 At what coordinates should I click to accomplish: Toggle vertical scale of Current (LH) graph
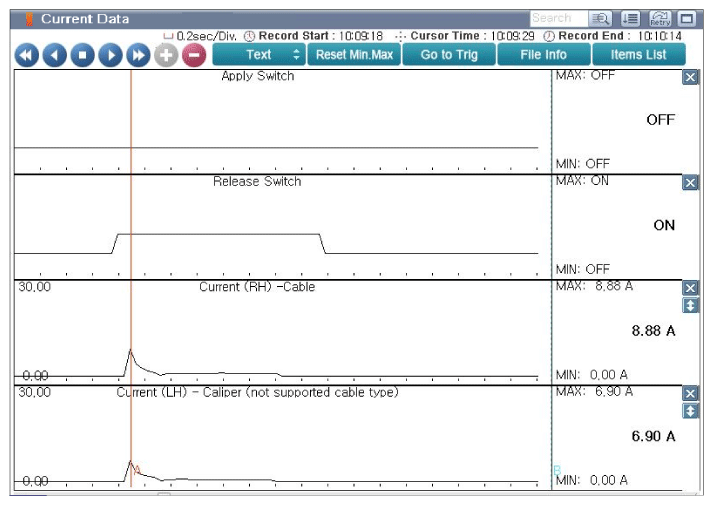pos(690,411)
